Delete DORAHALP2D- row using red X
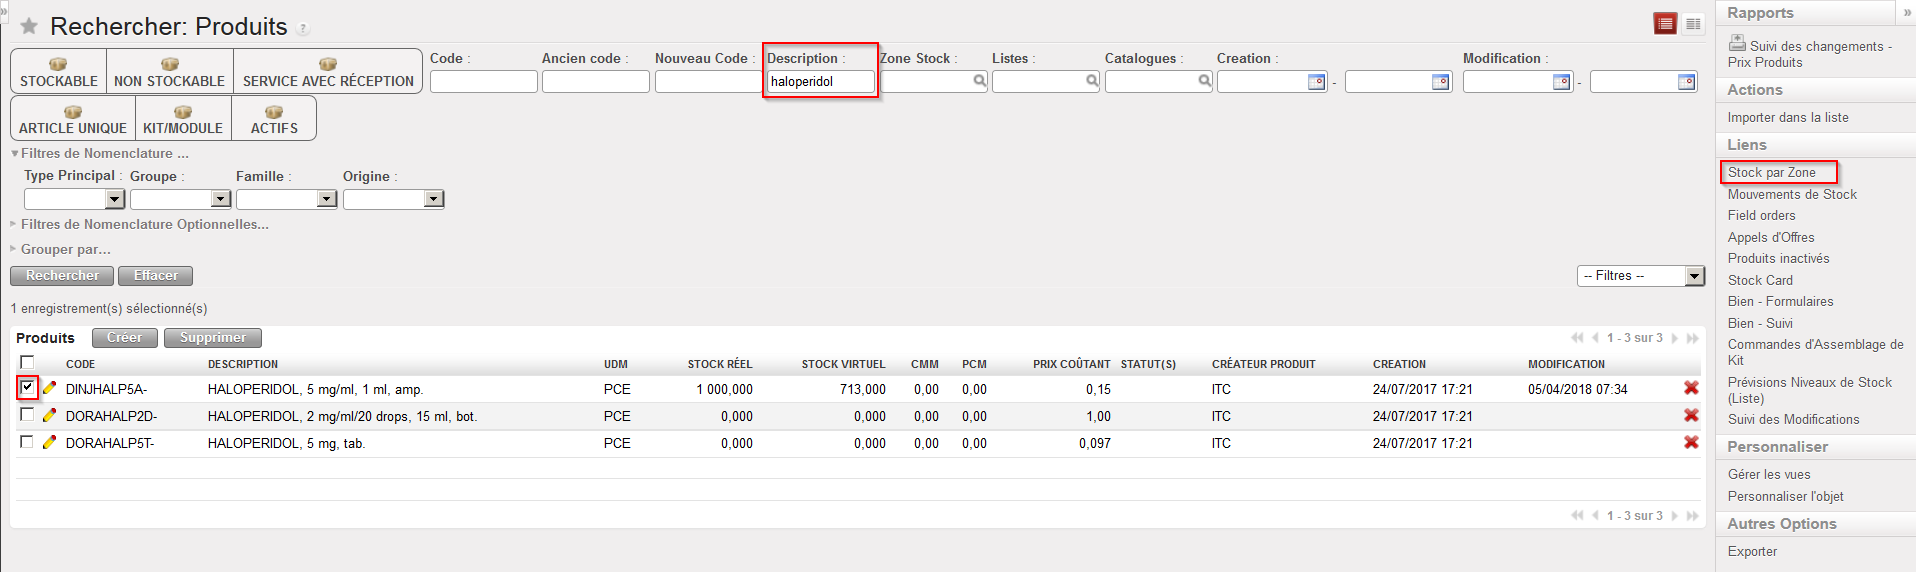The image size is (1916, 572). point(1691,416)
